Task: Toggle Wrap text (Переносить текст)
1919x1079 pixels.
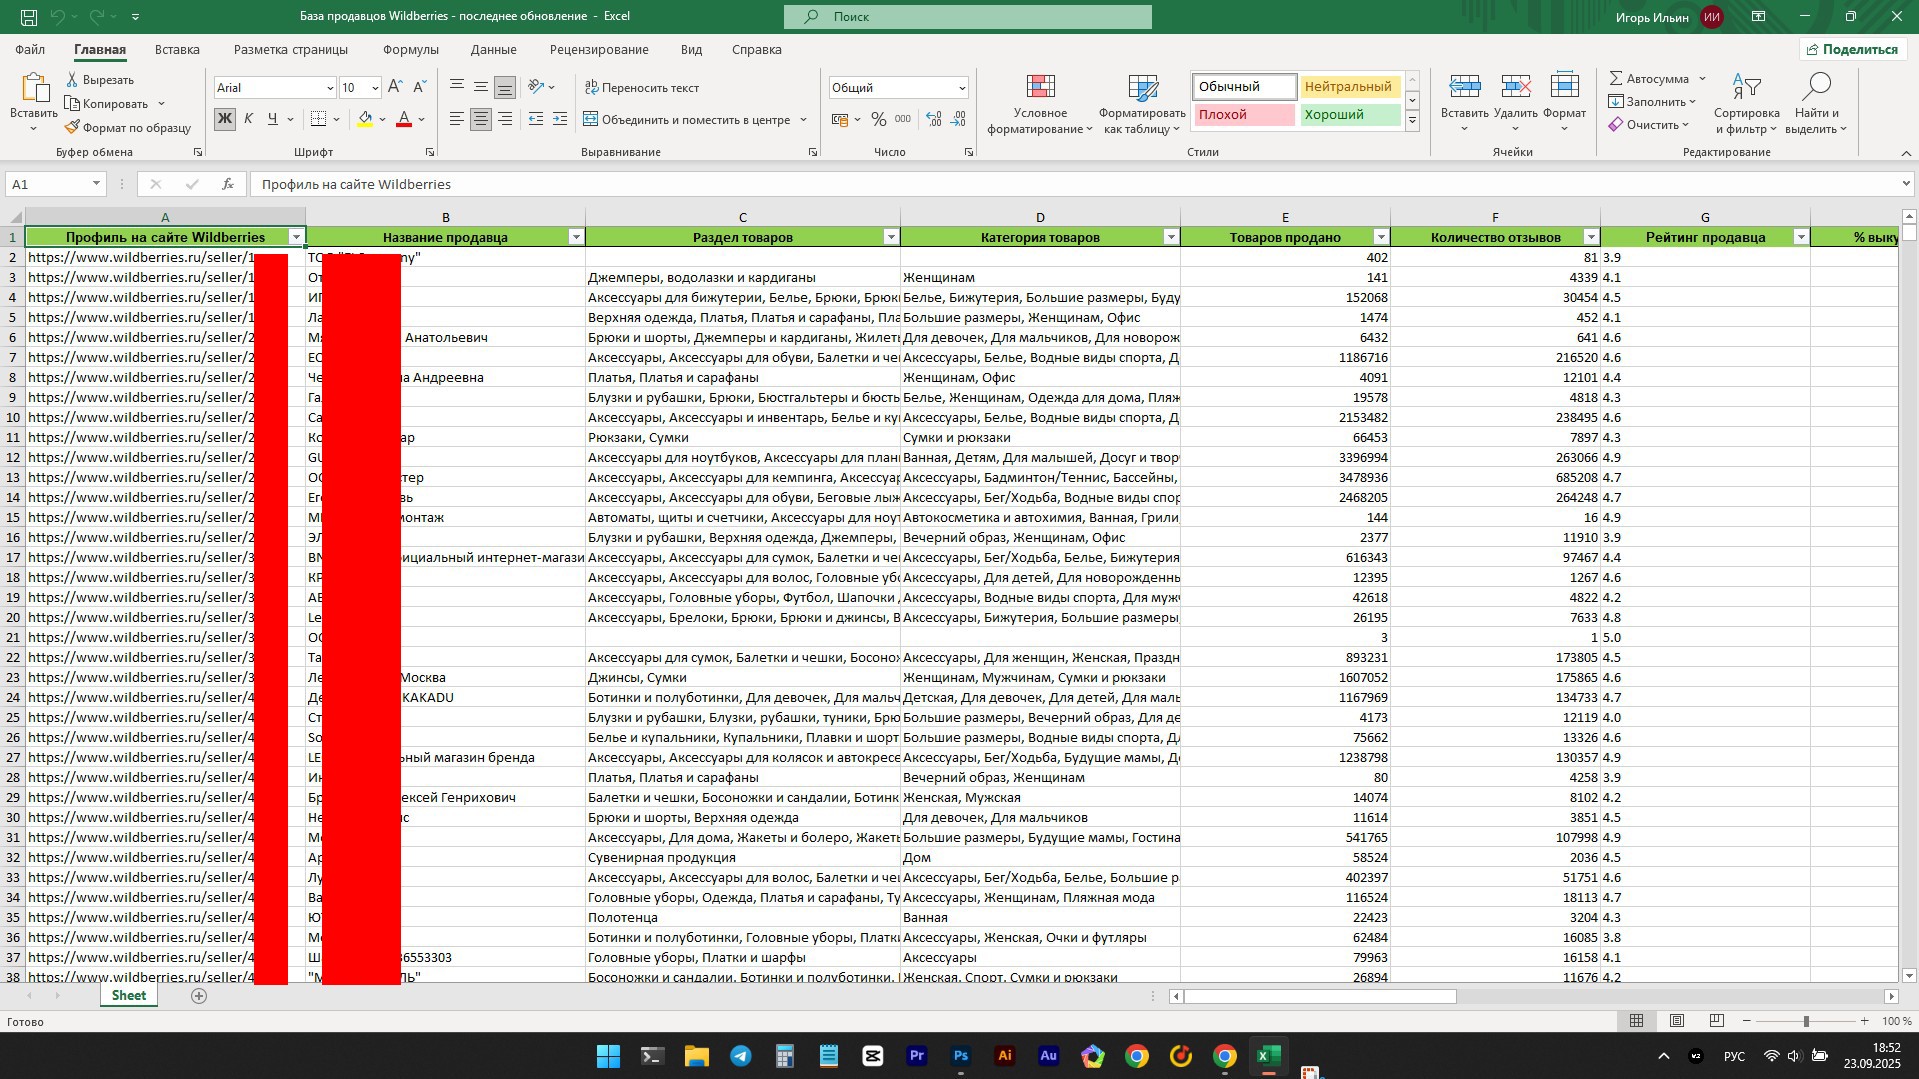Action: (x=641, y=88)
